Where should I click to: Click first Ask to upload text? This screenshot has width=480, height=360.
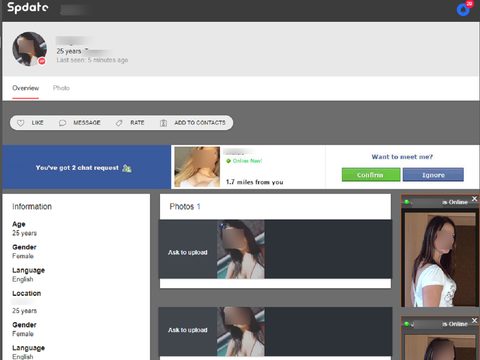pyautogui.click(x=188, y=252)
